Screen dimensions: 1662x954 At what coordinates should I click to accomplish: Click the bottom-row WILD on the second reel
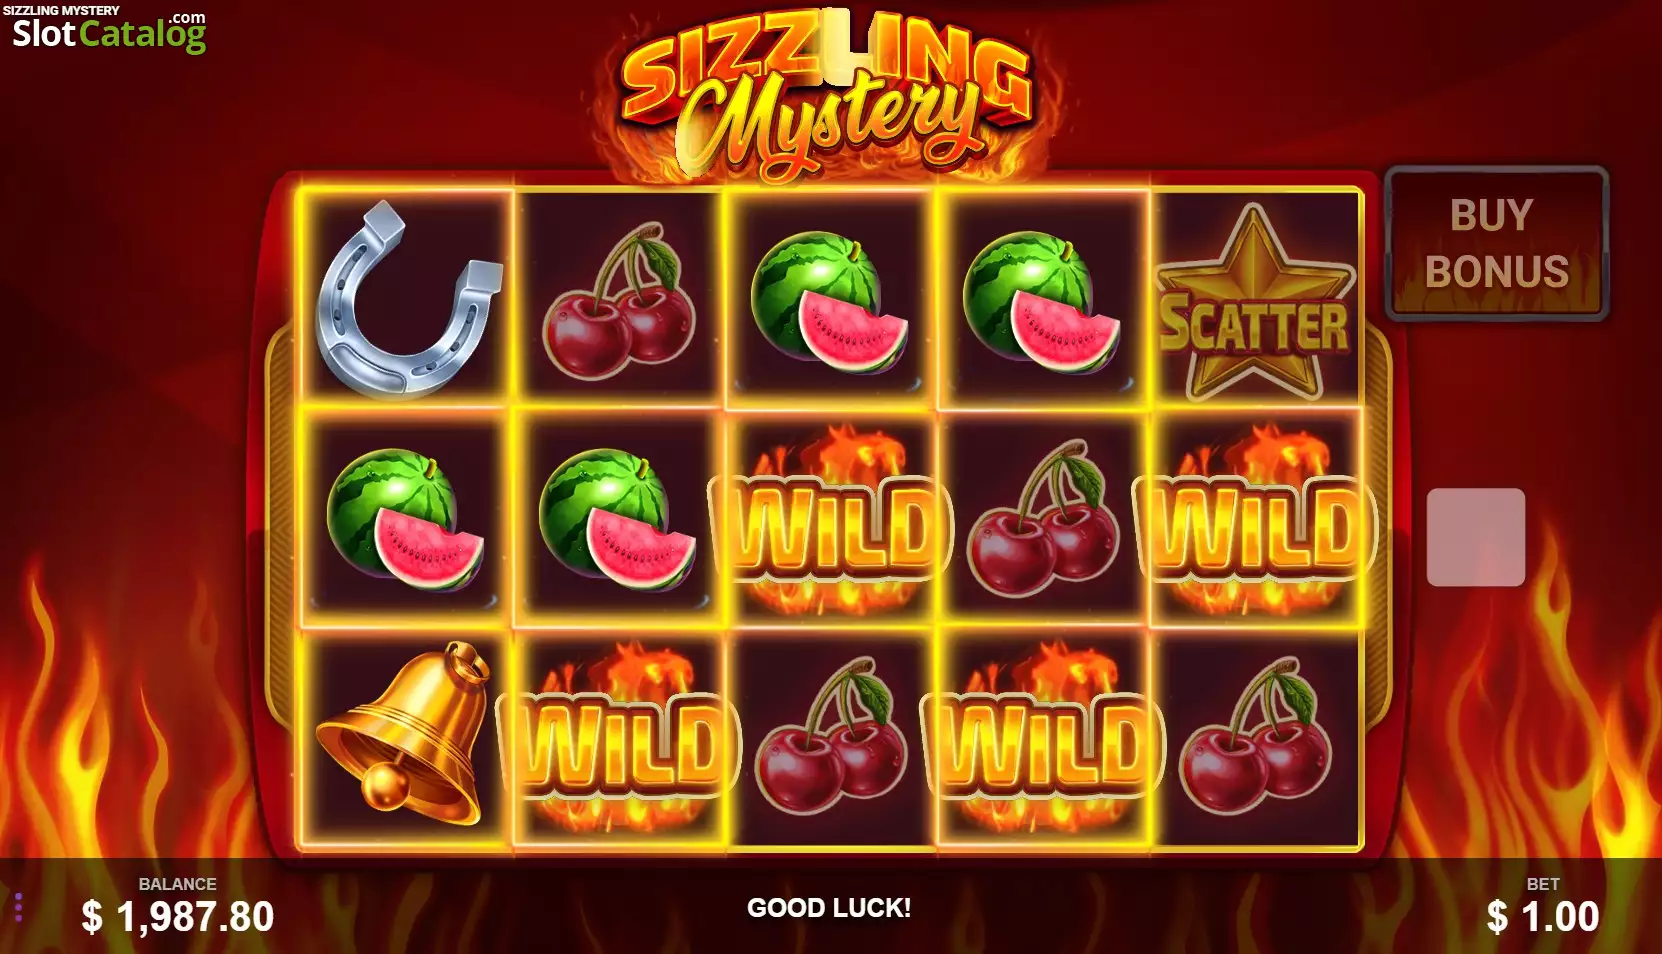620,740
